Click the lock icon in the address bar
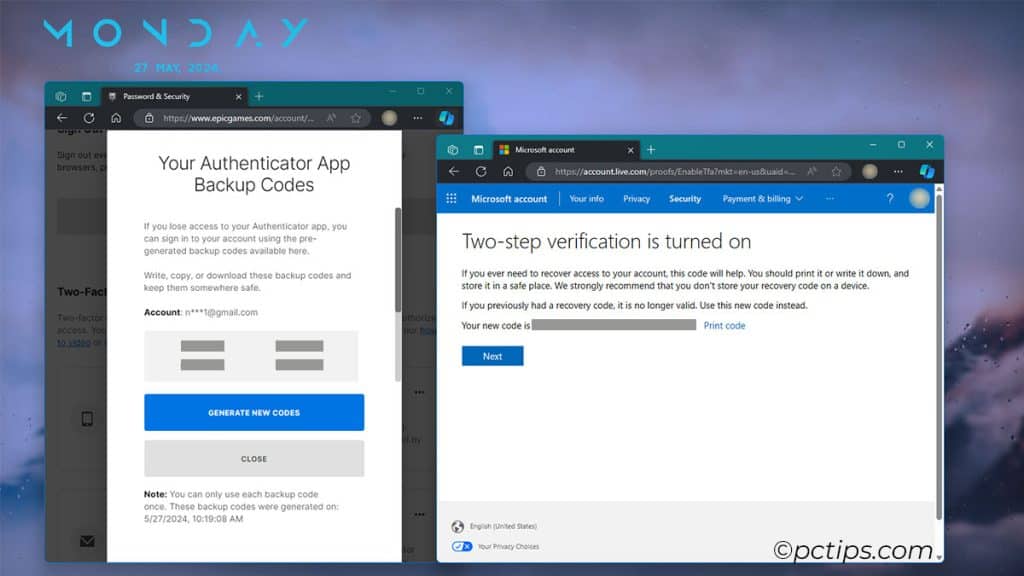This screenshot has height=576, width=1024. point(539,170)
